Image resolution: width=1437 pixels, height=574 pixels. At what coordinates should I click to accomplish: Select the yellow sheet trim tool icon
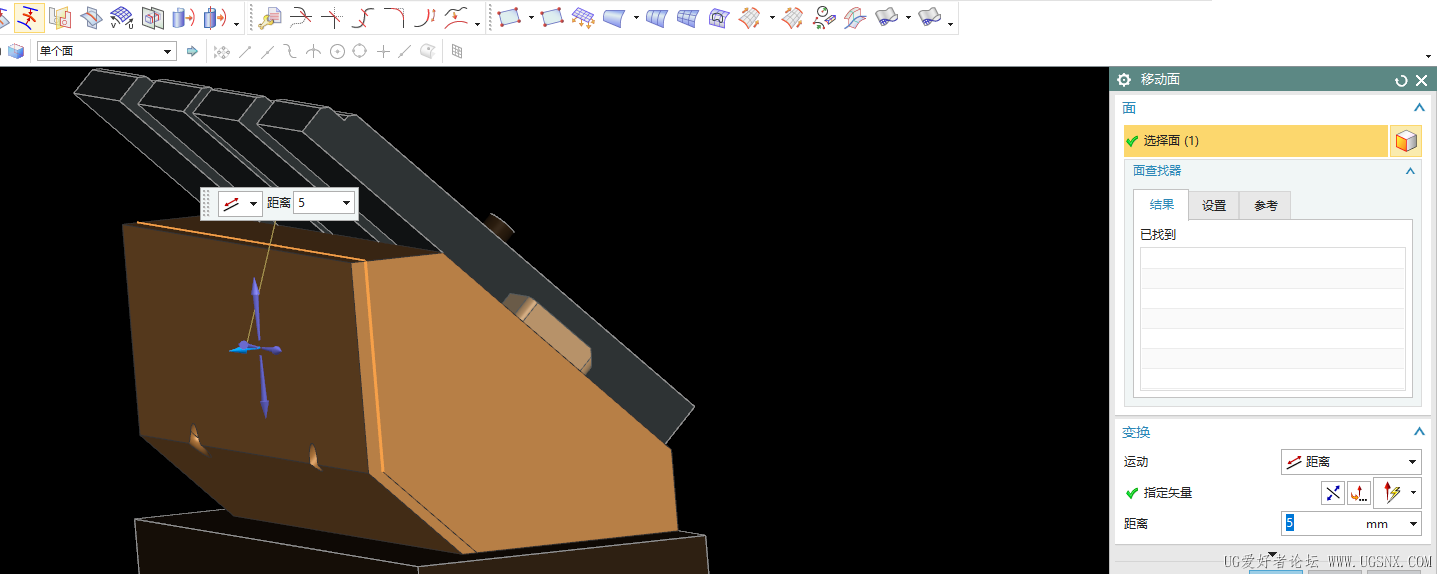click(x=60, y=17)
